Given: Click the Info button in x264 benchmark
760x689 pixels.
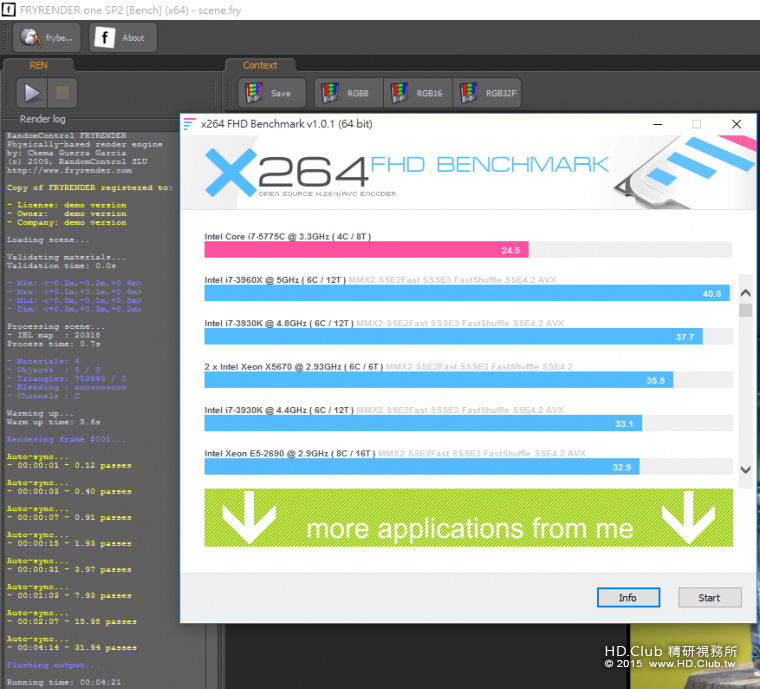Looking at the screenshot, I should [628, 597].
